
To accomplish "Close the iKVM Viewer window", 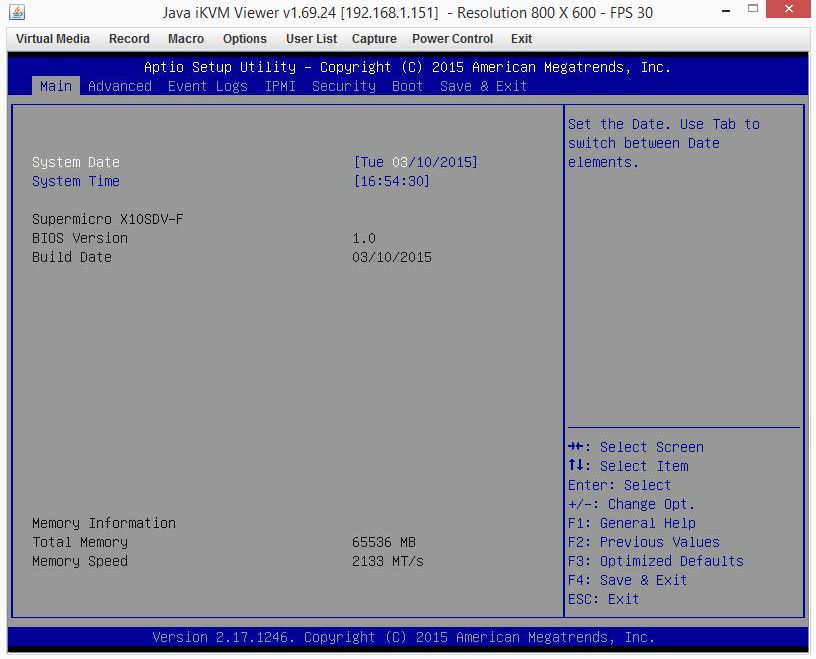I will point(788,9).
